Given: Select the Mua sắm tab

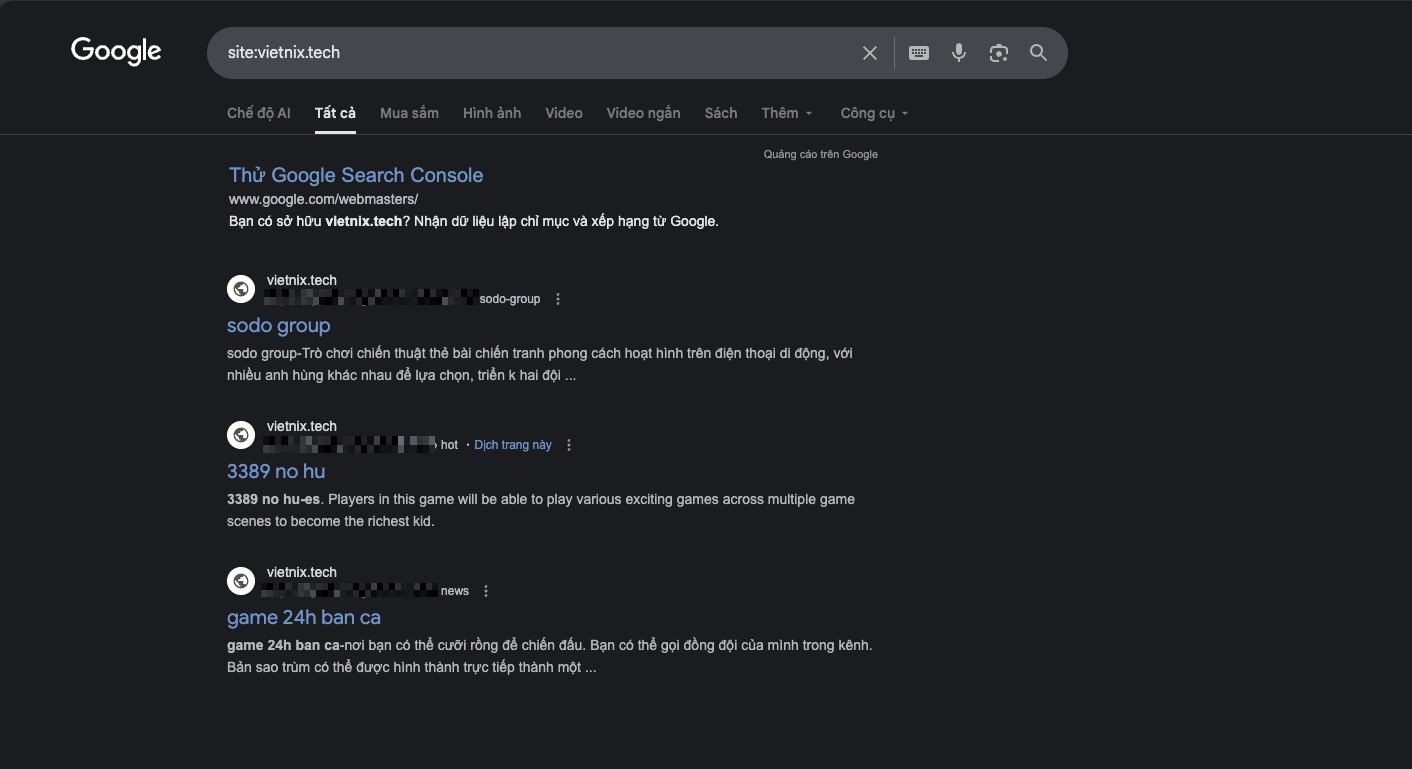Looking at the screenshot, I should [408, 113].
